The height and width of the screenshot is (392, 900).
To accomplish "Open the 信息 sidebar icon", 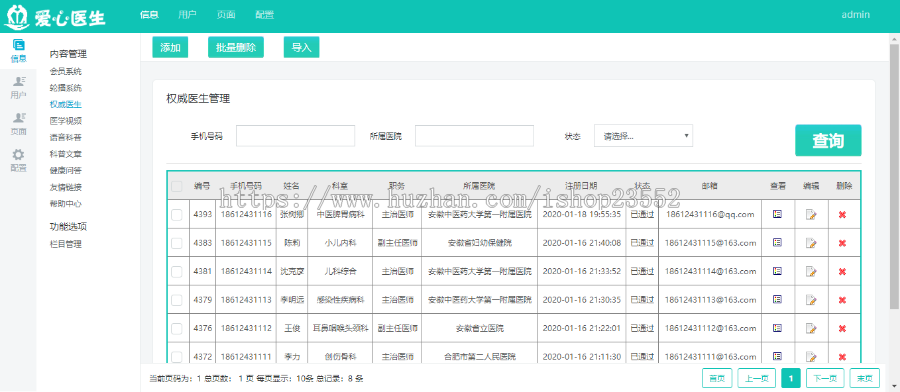I will pos(18,51).
